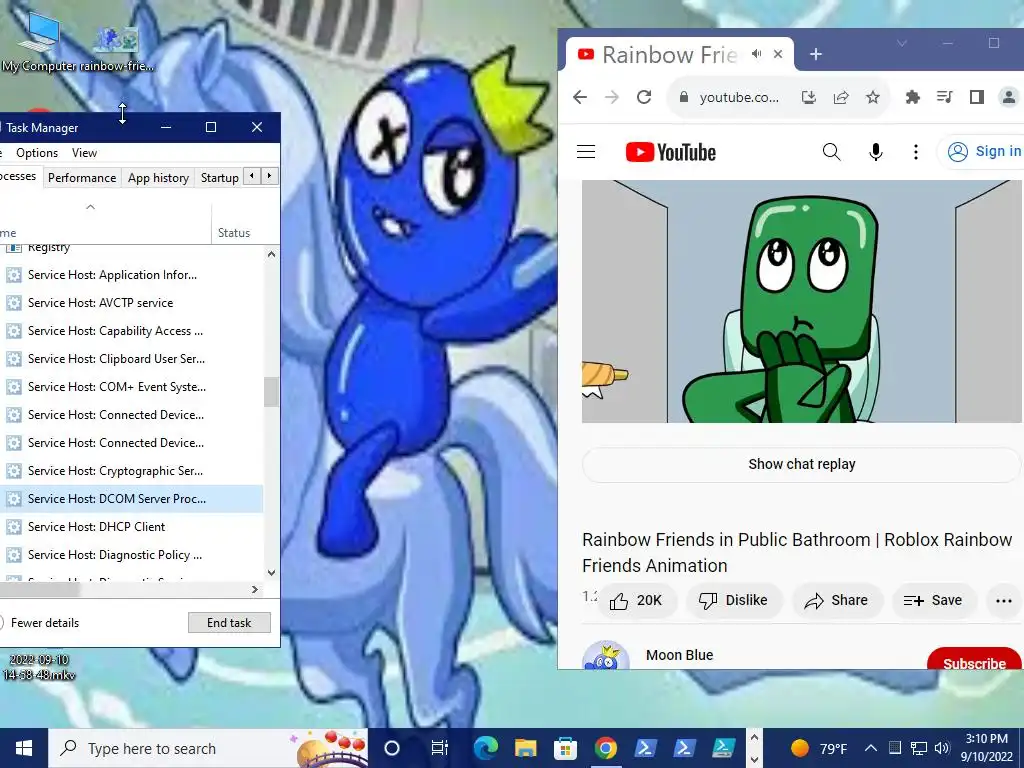Viewport: 1024px width, 768px height.
Task: Mute the Rainbow Friends browser tab
Action: coord(756,54)
